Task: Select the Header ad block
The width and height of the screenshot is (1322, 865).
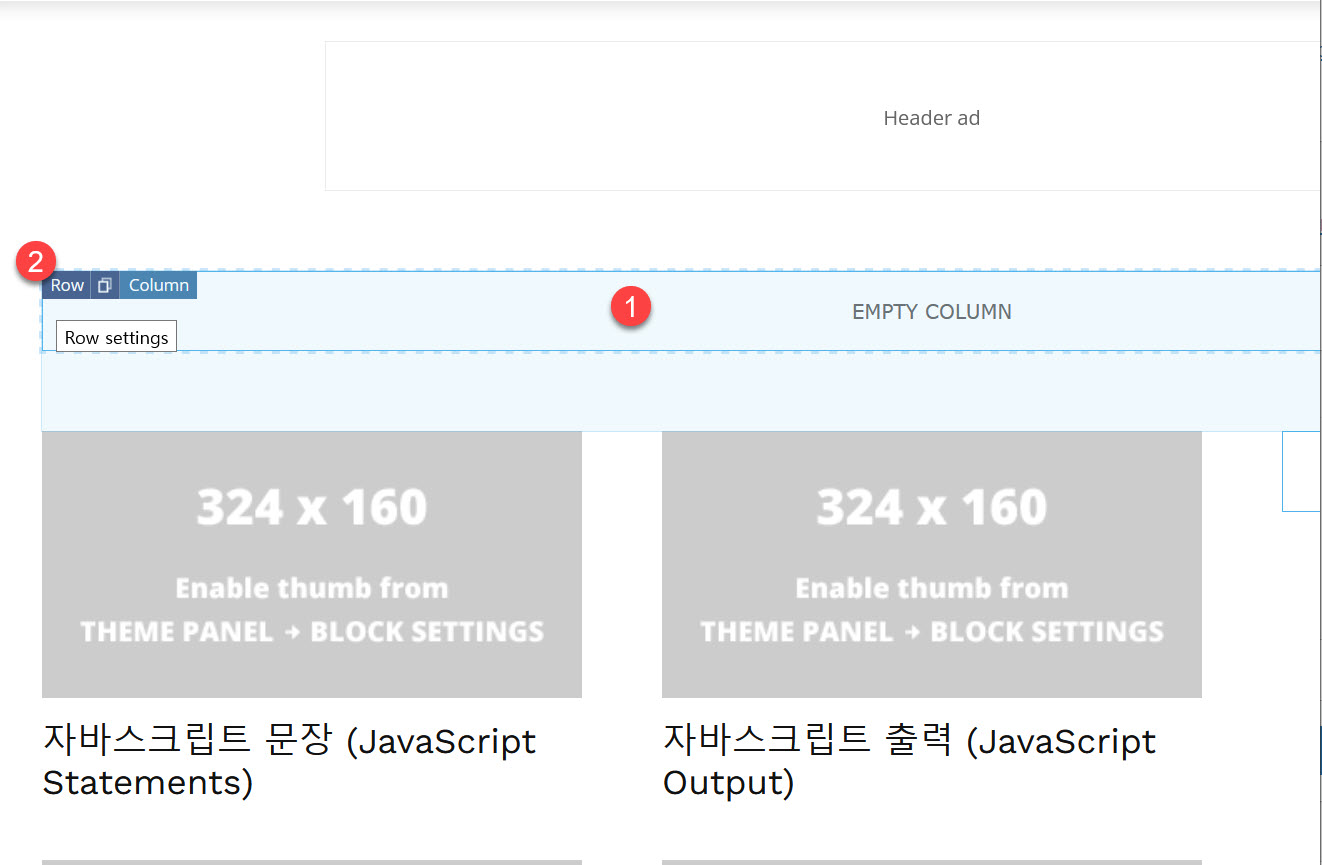Action: (x=823, y=116)
